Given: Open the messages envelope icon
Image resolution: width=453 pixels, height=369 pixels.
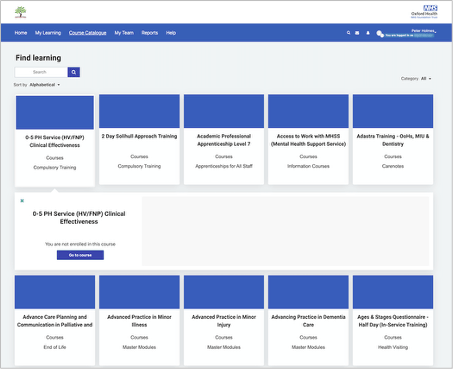Looking at the screenshot, I should (x=357, y=33).
